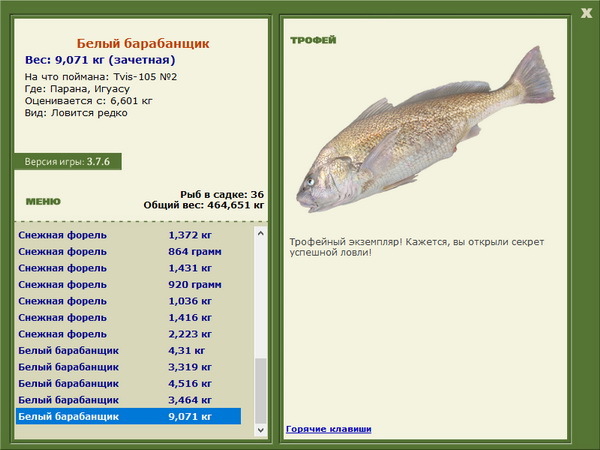Click the fish list scrollbar thumb

click(261, 390)
